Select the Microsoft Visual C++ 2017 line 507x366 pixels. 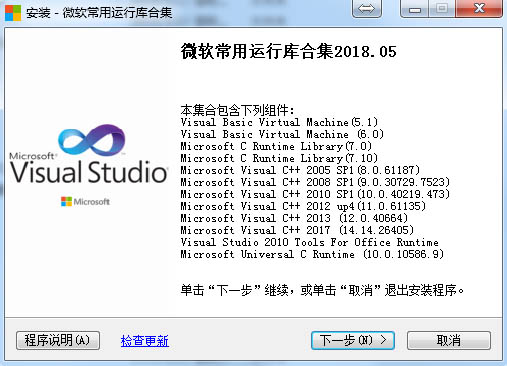(x=297, y=230)
